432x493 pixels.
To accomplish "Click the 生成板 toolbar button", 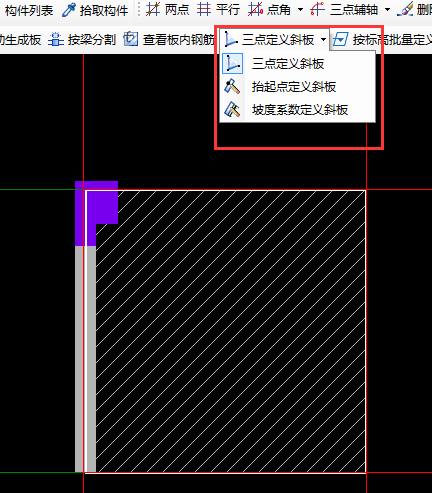I will pos(20,40).
